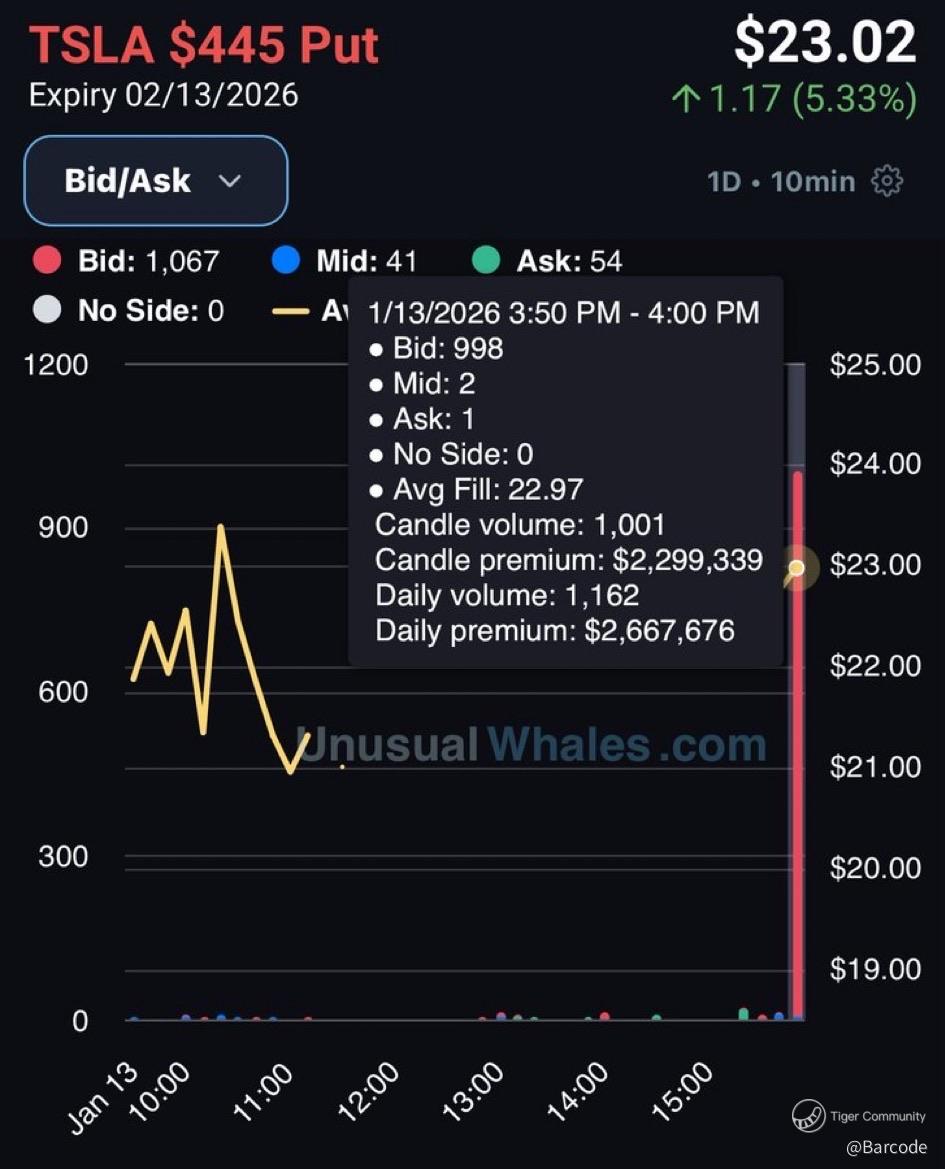Expand the Bid/Ask chevron arrow
945x1169 pixels.
[230, 181]
